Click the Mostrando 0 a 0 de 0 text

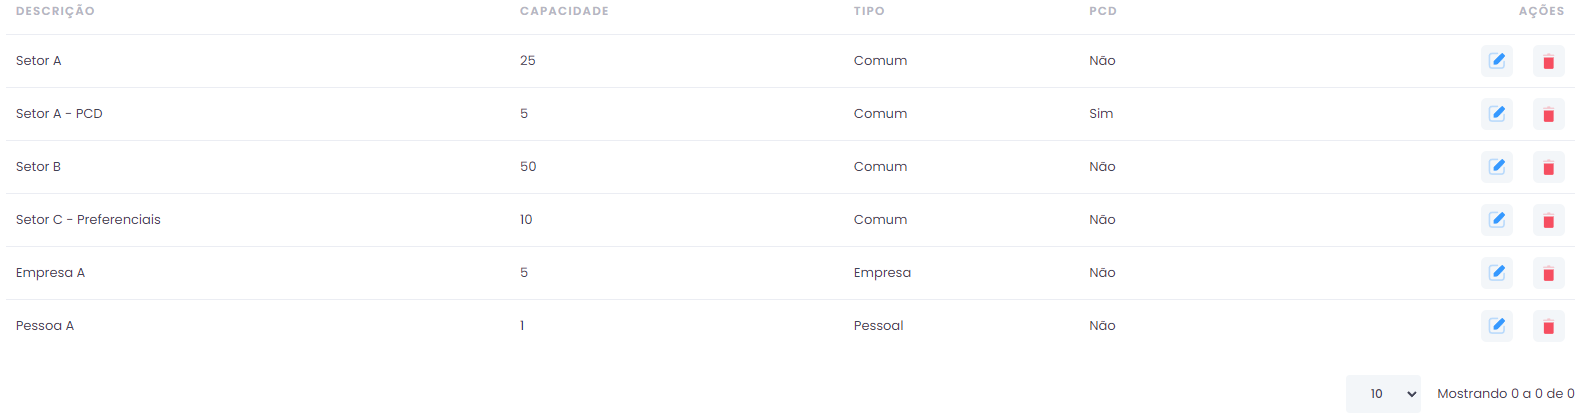pos(1506,394)
